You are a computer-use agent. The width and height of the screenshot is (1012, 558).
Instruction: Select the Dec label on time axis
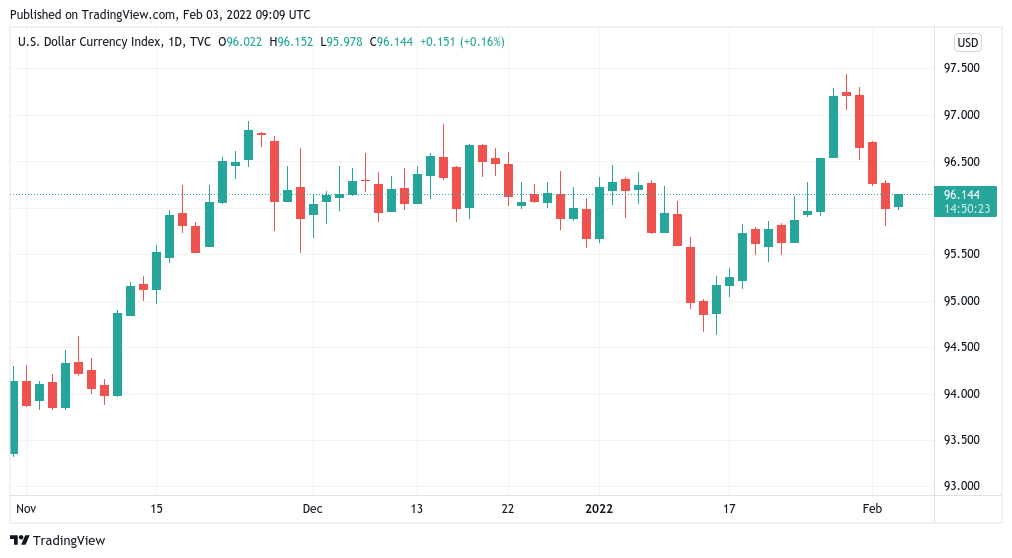pos(312,509)
